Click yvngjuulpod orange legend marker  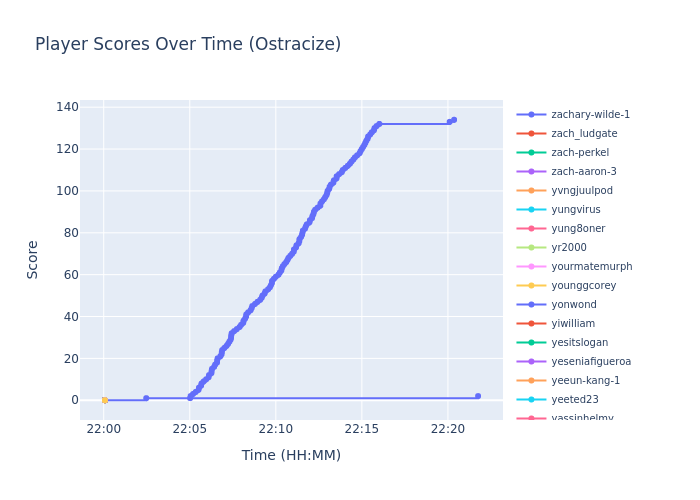pos(531,191)
